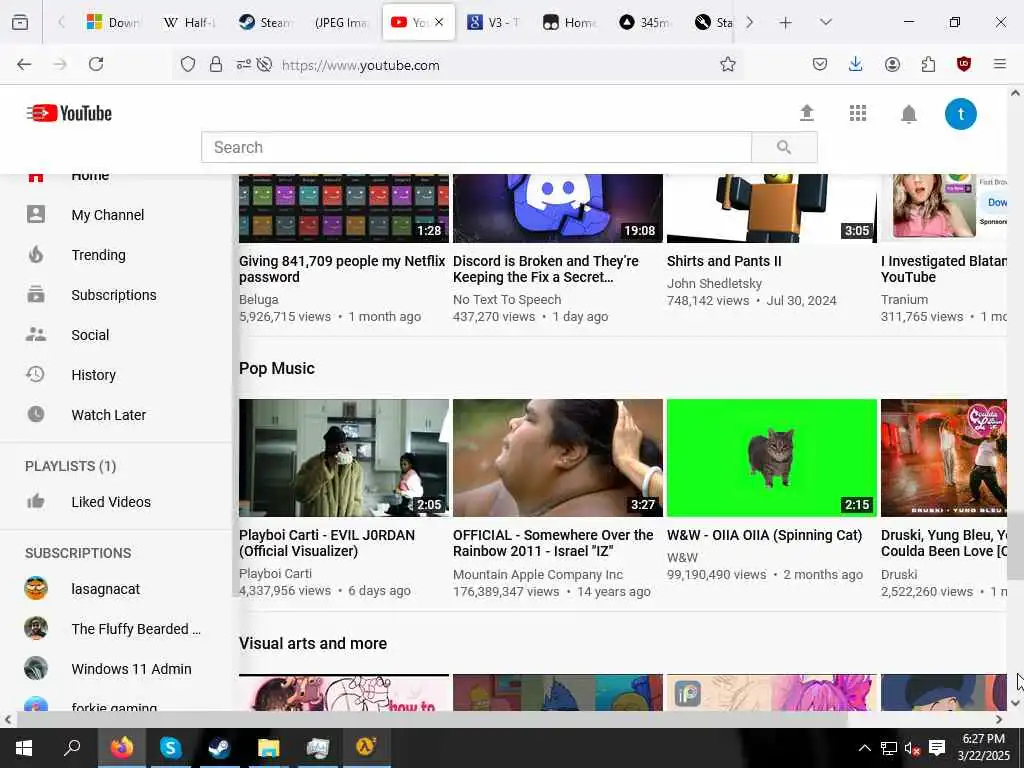Switch to the V3 tab

pos(494,22)
